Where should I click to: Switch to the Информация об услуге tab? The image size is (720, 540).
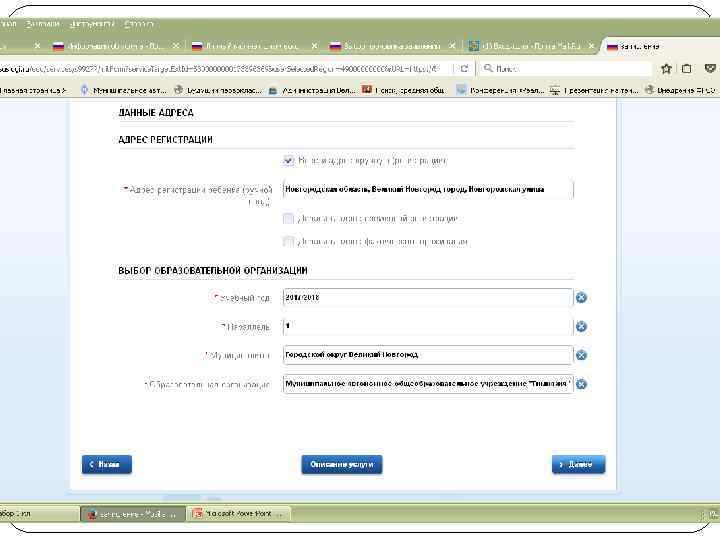116,46
